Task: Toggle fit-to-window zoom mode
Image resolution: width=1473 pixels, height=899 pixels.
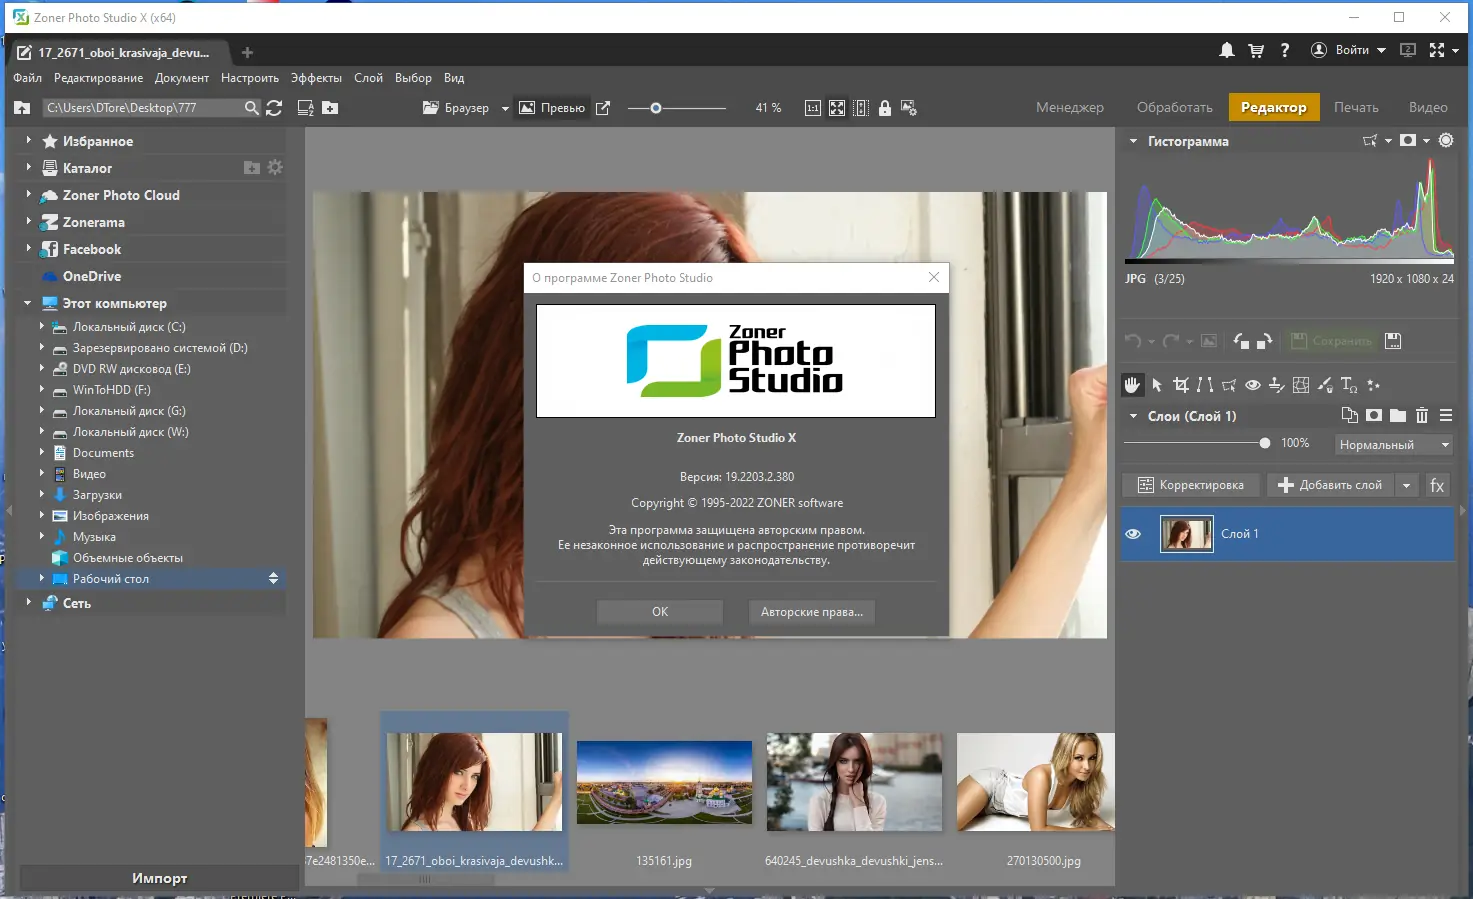Action: 836,107
